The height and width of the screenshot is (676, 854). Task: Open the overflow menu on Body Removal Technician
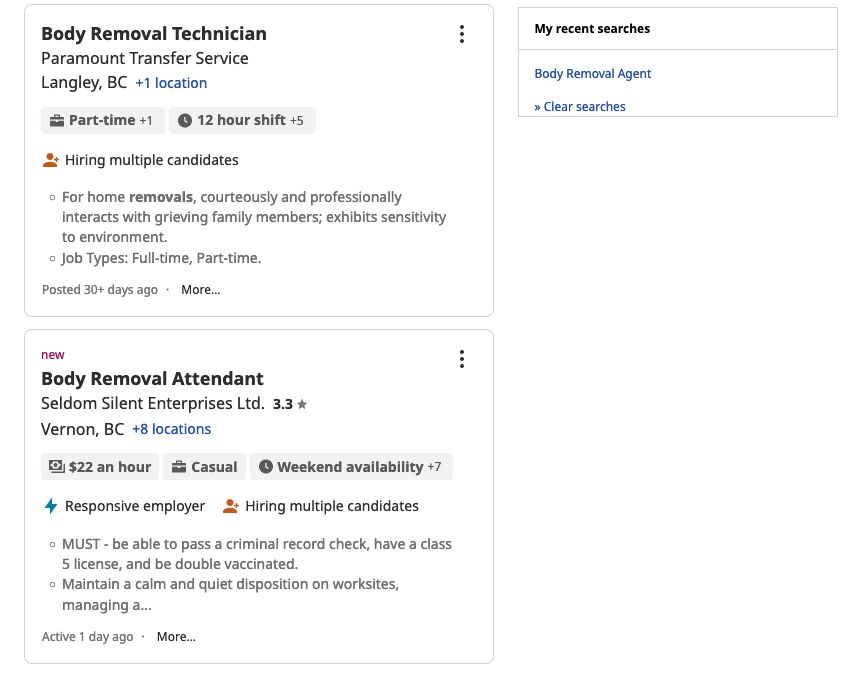point(462,33)
